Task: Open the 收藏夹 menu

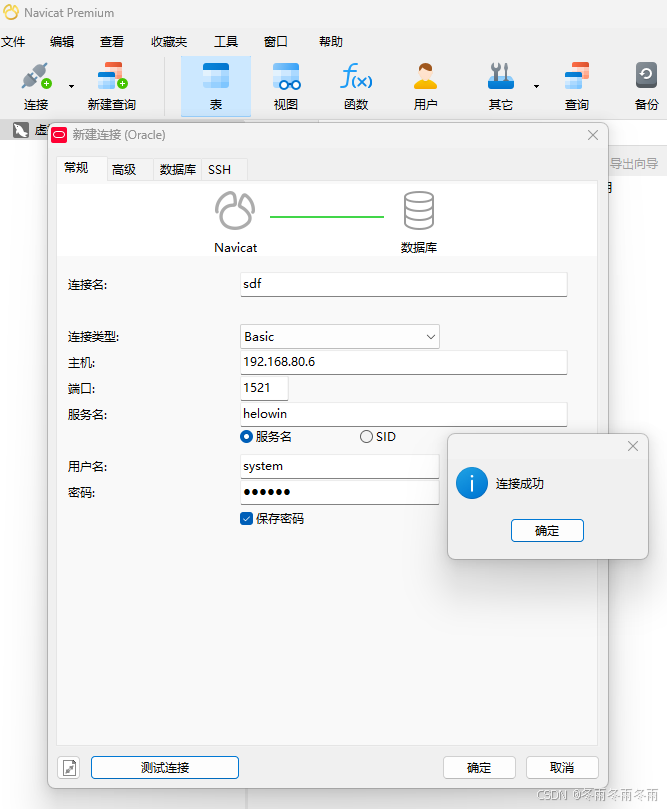Action: coord(169,42)
